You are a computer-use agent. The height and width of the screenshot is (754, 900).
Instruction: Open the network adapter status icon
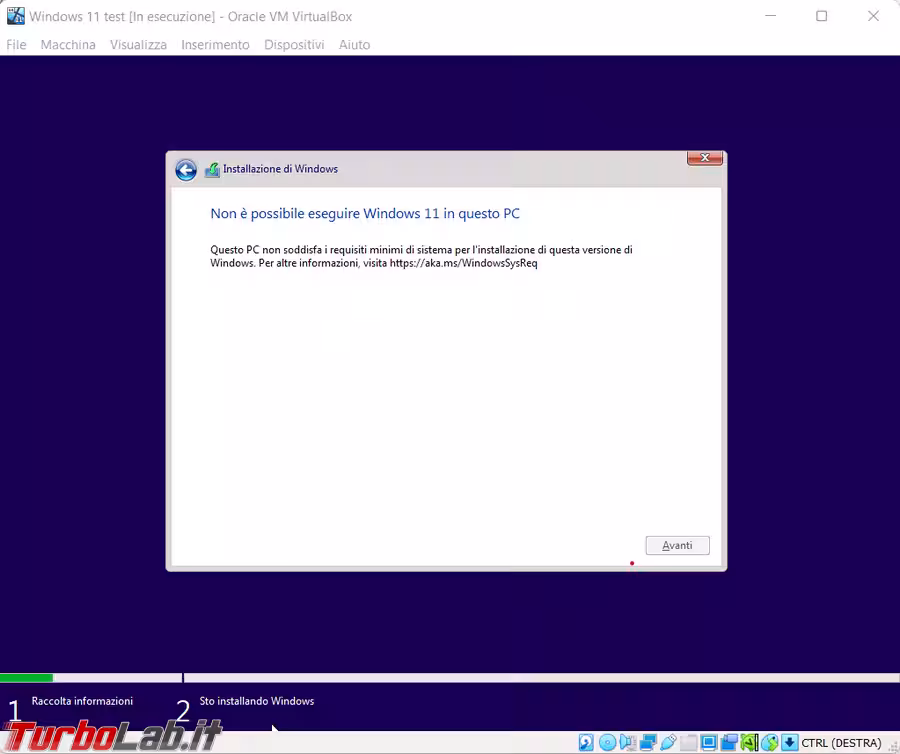(648, 743)
